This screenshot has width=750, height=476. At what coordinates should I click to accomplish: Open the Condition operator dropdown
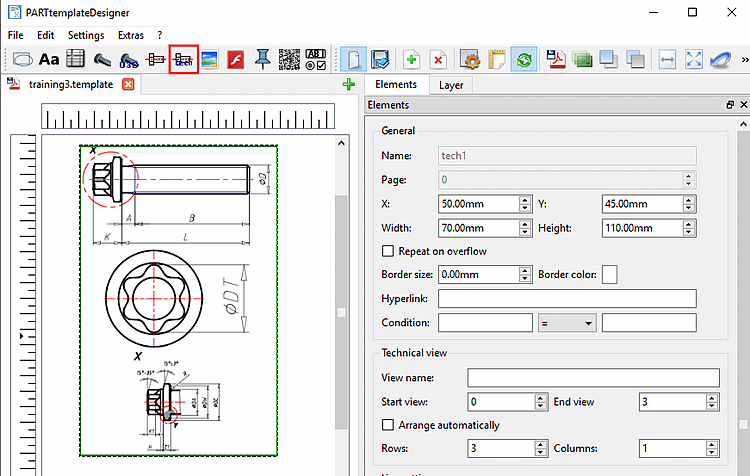(x=568, y=323)
